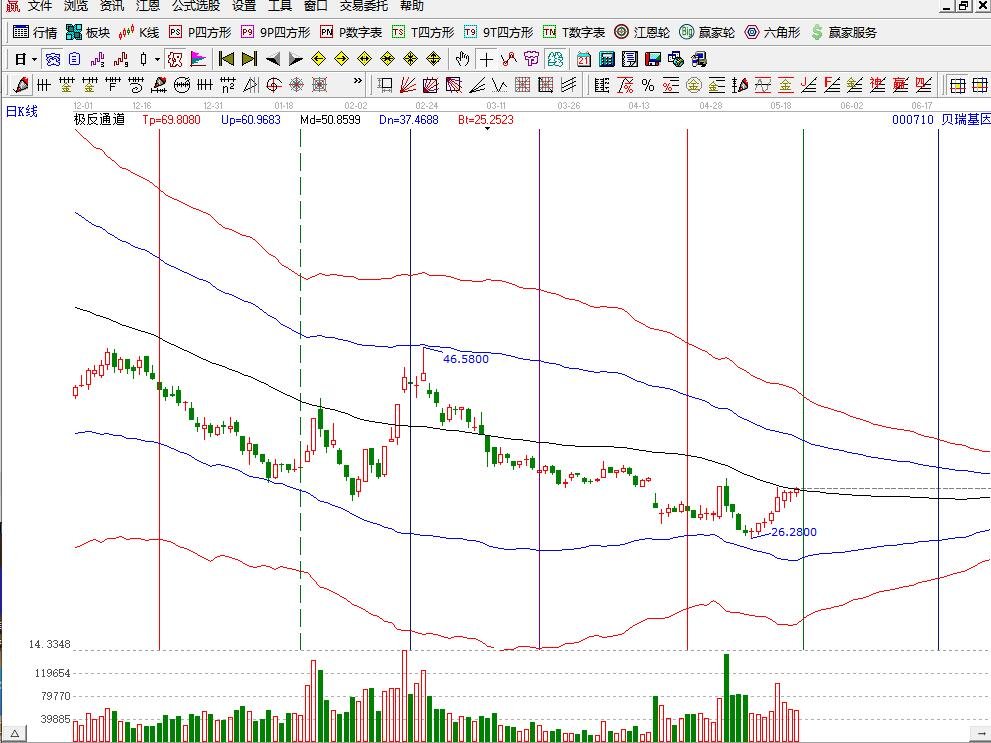Expand drawing toolbar overflow chevron
Screen dimensions: 991x743
(358, 81)
